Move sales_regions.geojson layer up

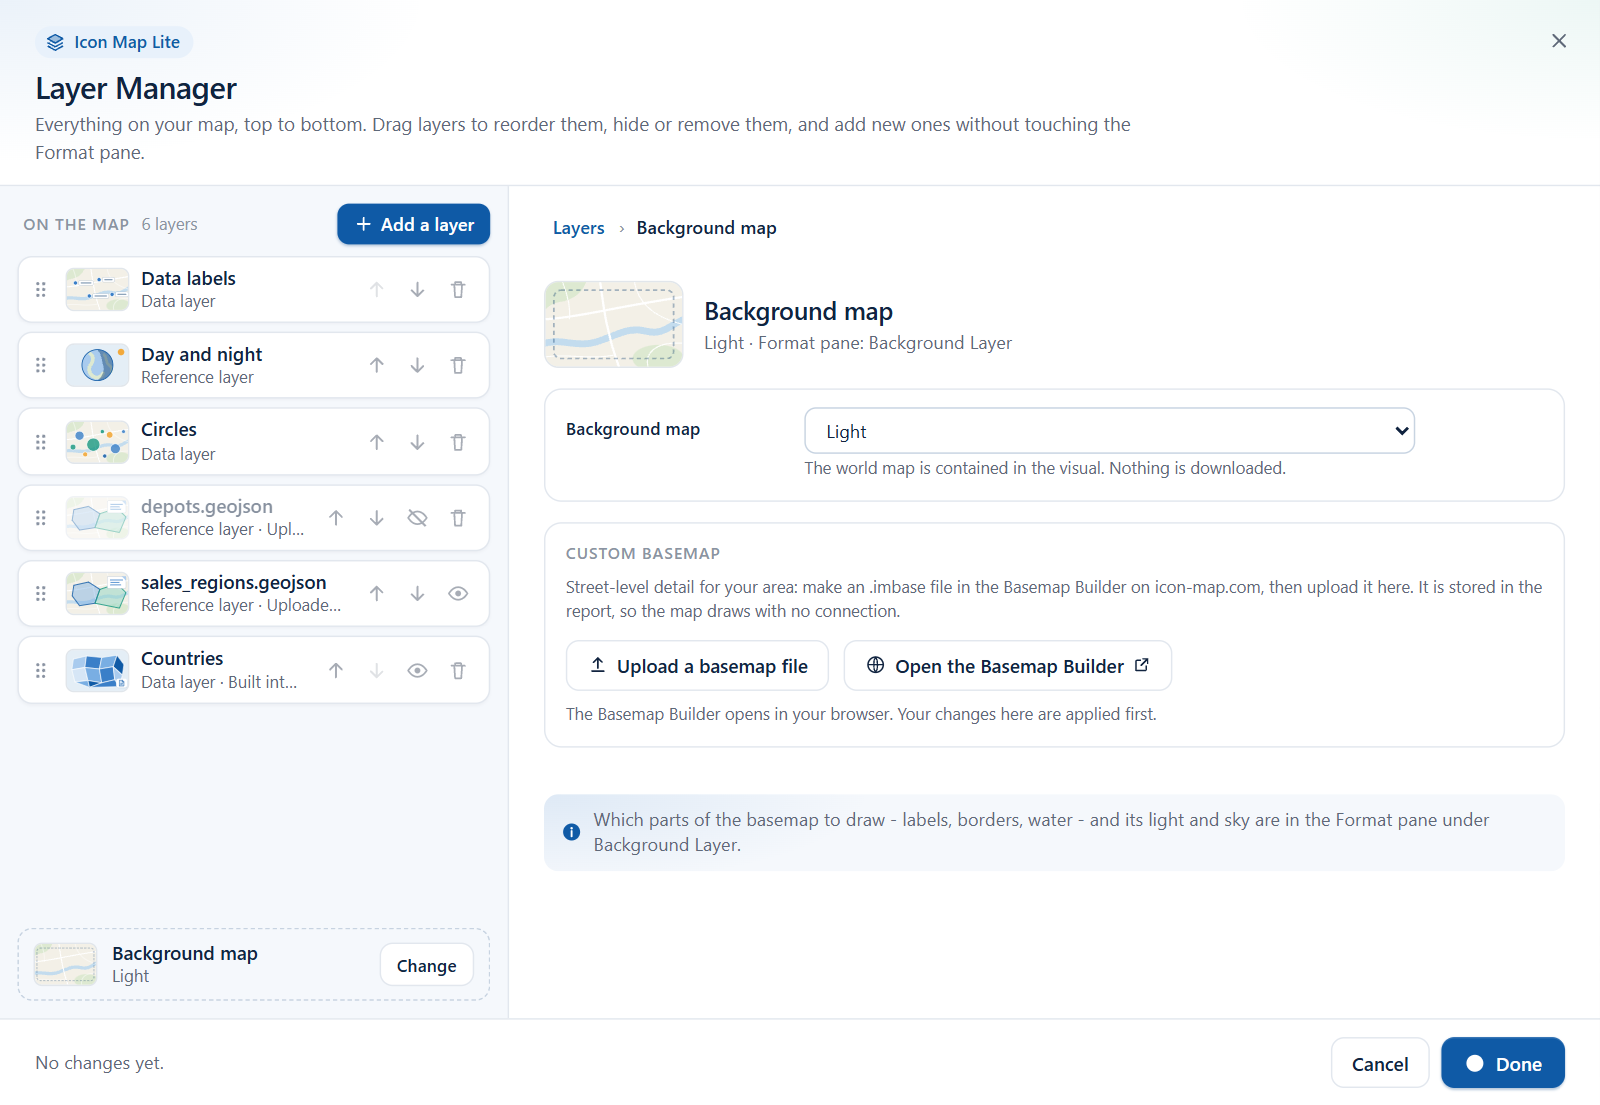click(x=377, y=594)
